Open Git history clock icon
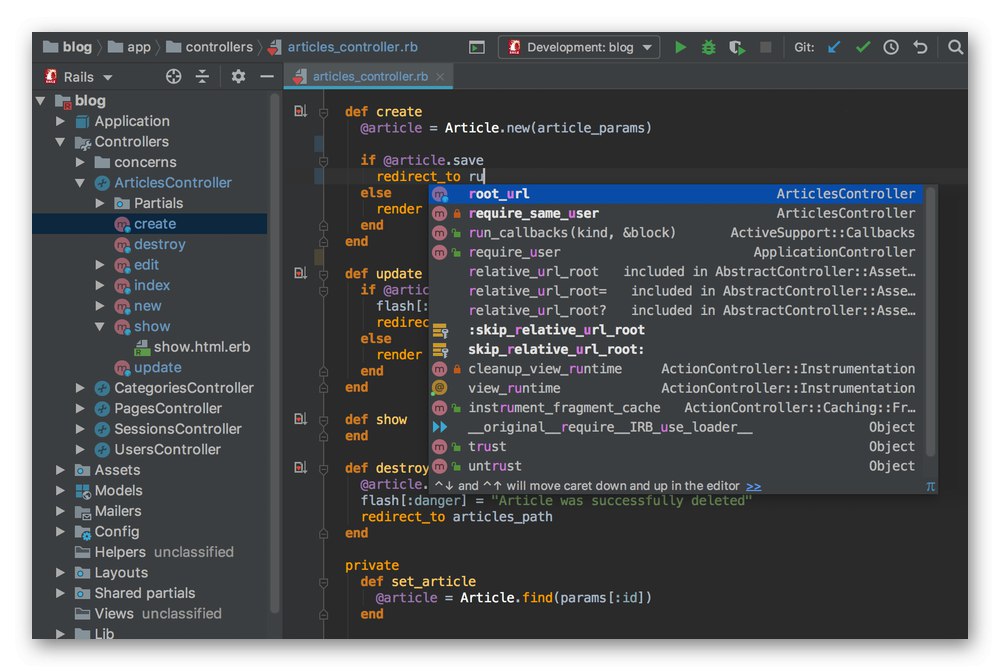 click(891, 47)
